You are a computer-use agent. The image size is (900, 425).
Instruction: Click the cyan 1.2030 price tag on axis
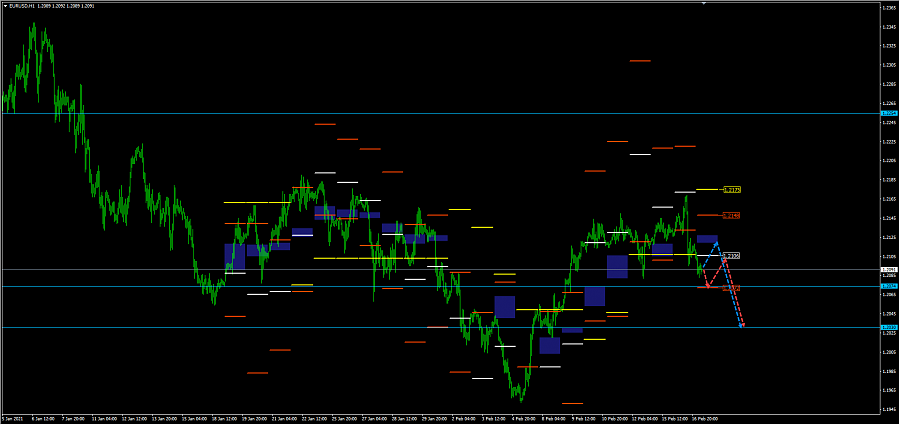click(x=889, y=327)
